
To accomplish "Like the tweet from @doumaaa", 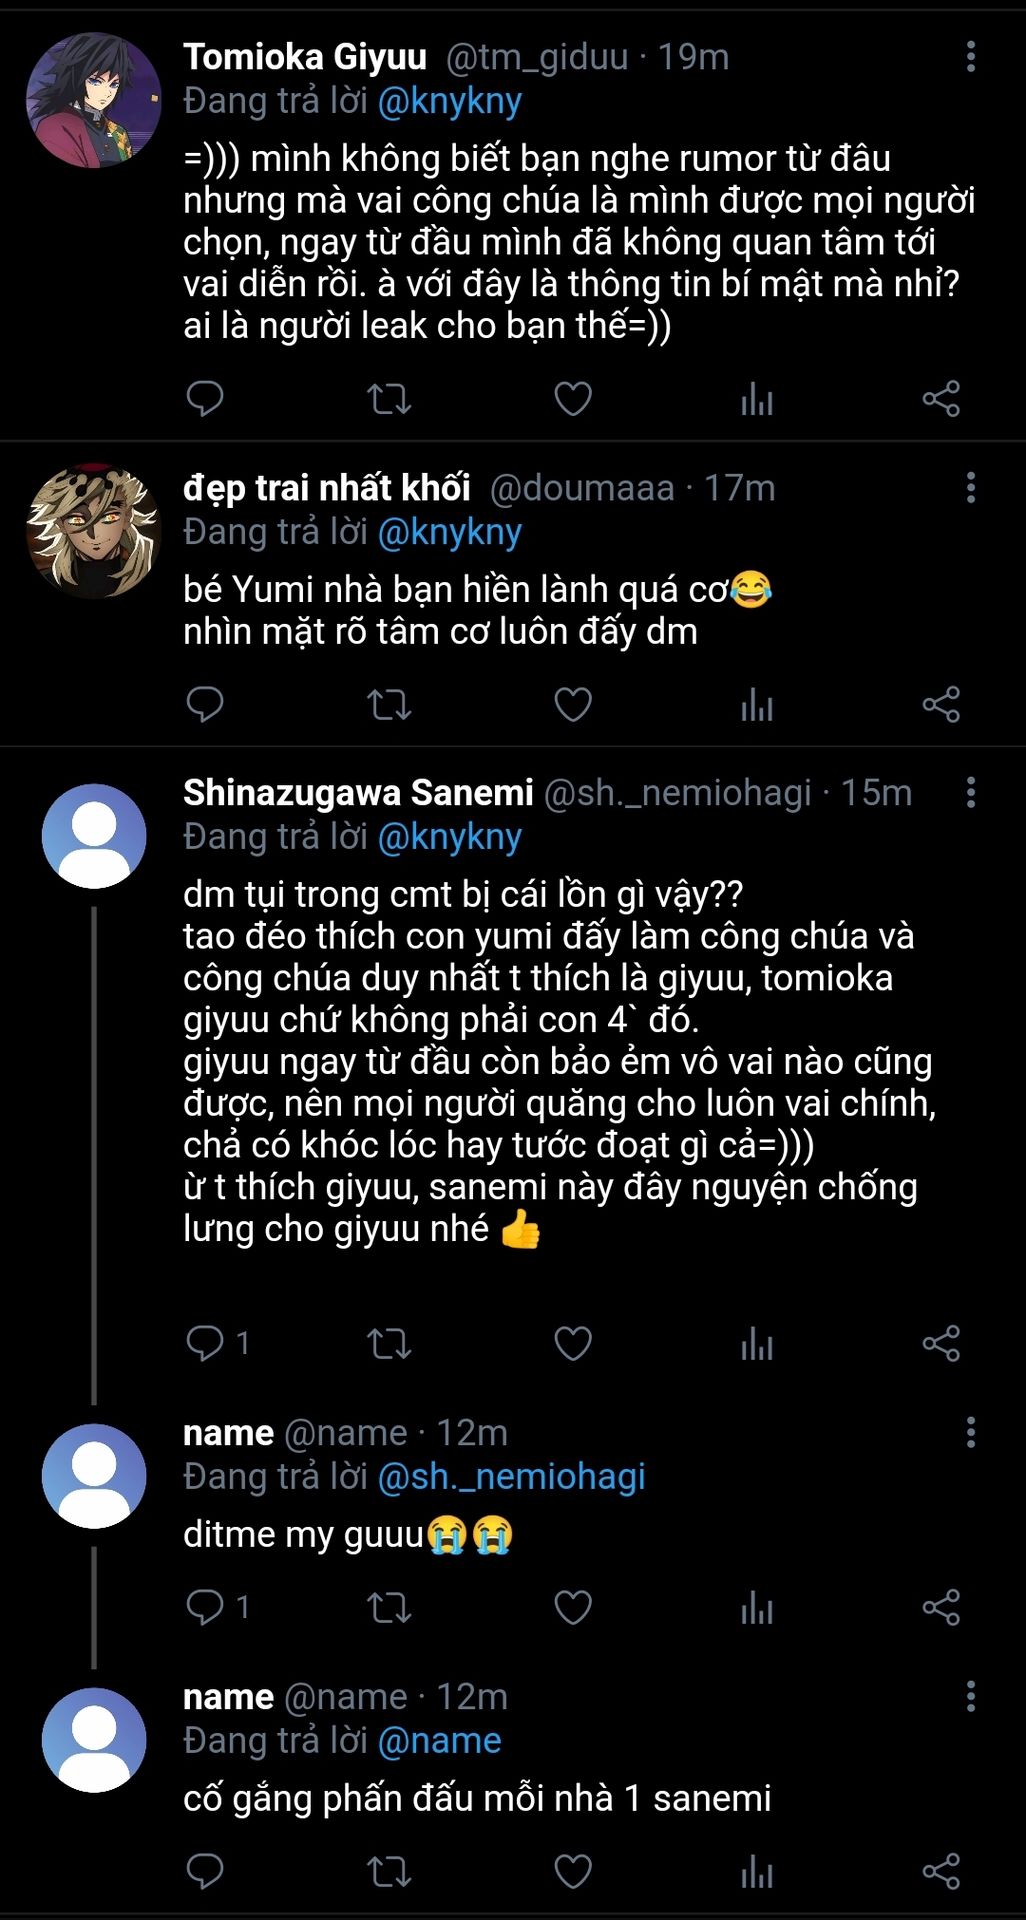I will tap(573, 705).
